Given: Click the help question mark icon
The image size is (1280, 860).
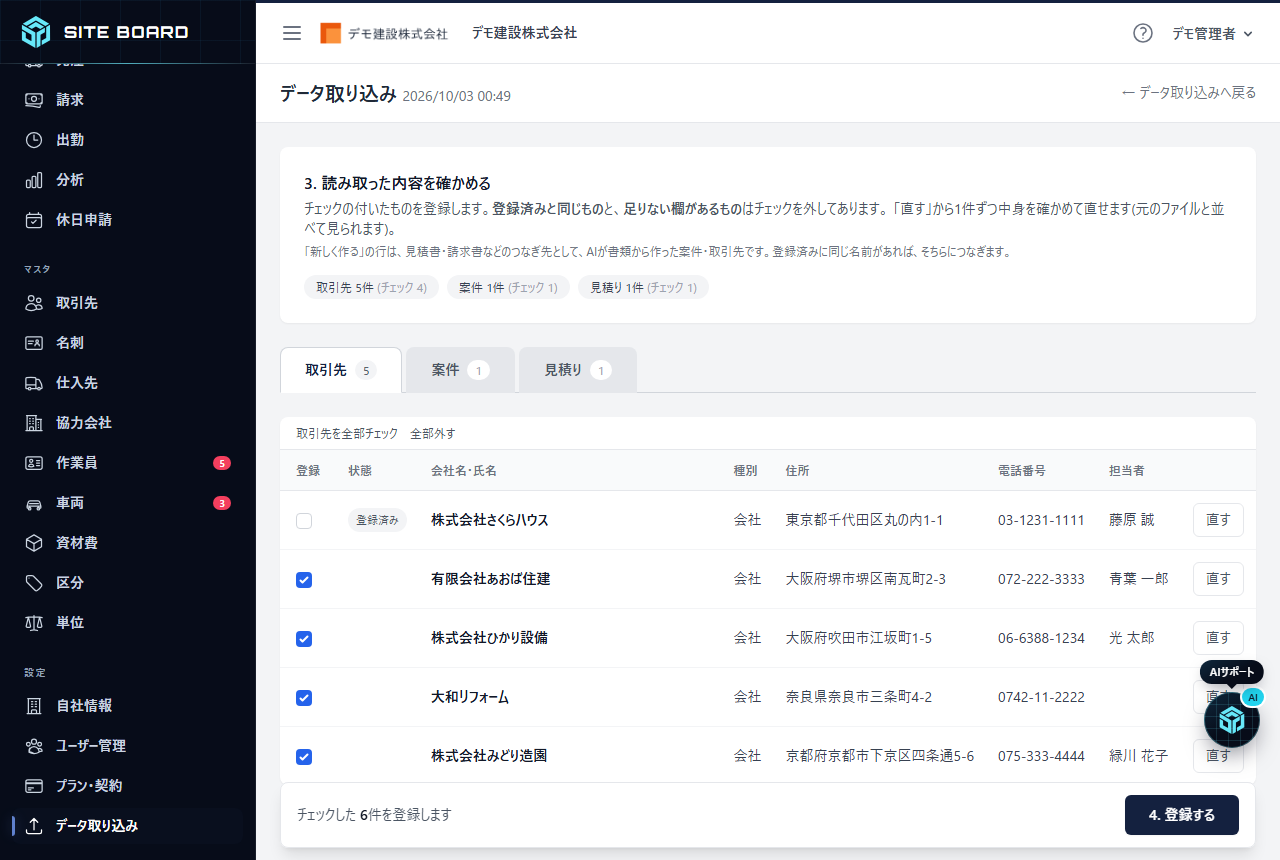Looking at the screenshot, I should pyautogui.click(x=1143, y=33).
